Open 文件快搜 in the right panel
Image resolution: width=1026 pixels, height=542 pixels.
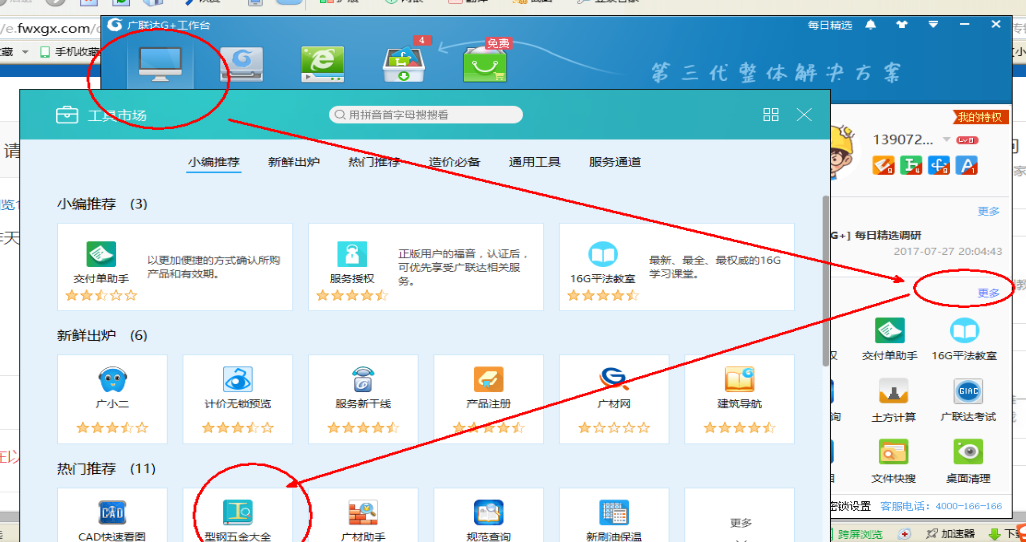tap(893, 461)
